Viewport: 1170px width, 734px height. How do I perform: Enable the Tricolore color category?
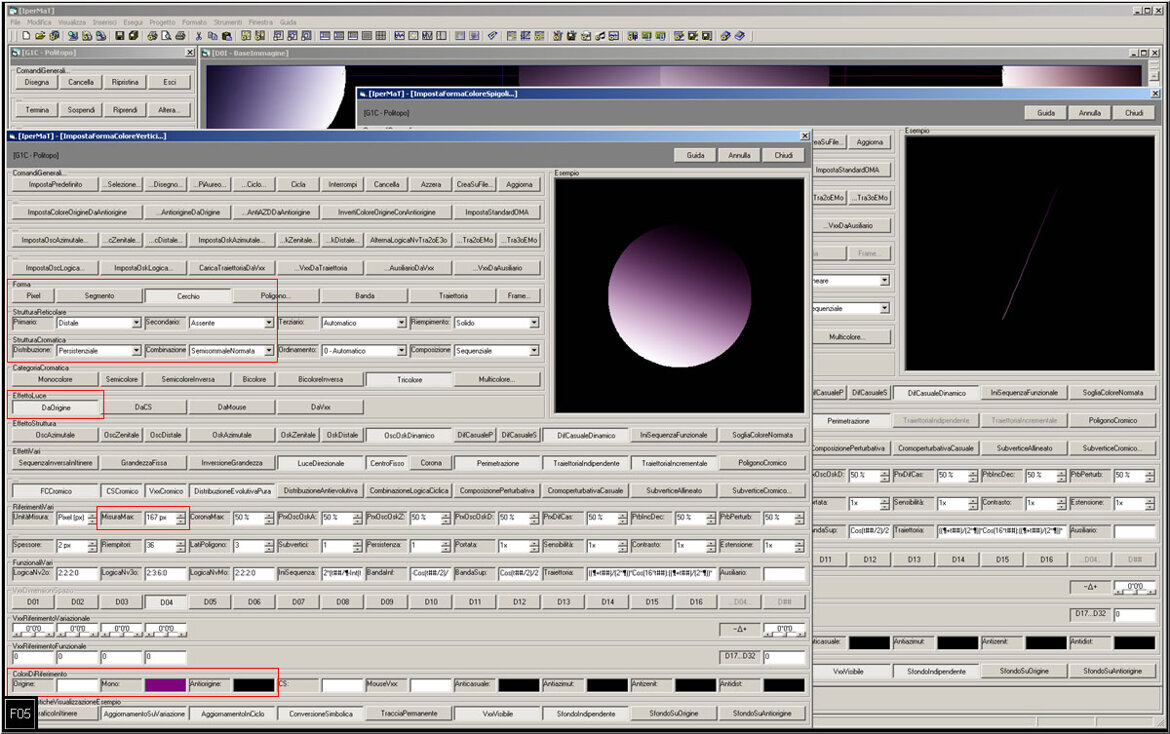(x=409, y=380)
